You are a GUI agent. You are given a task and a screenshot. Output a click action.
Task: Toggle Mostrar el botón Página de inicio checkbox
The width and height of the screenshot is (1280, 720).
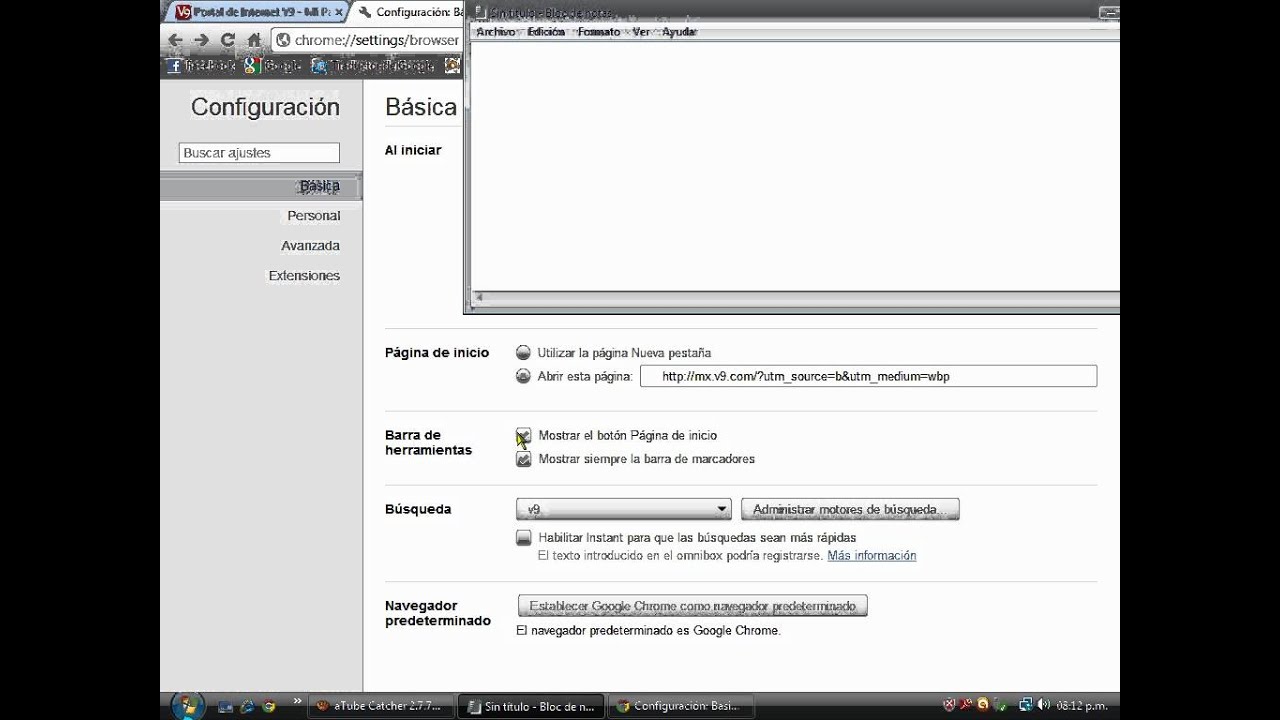click(523, 436)
